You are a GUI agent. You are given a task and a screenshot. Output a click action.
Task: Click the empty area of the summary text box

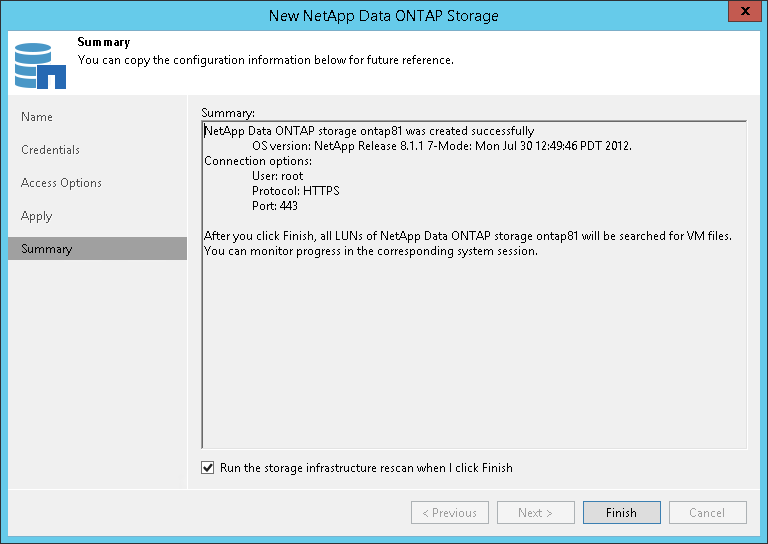tap(474, 360)
